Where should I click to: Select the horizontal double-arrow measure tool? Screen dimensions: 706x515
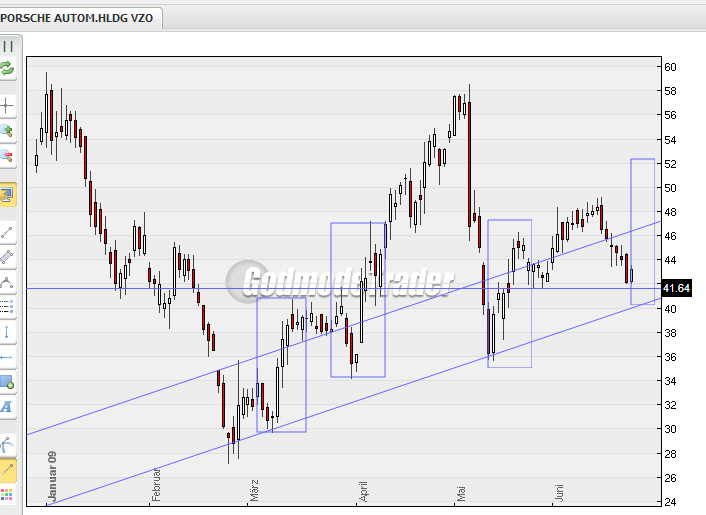pyautogui.click(x=7, y=357)
